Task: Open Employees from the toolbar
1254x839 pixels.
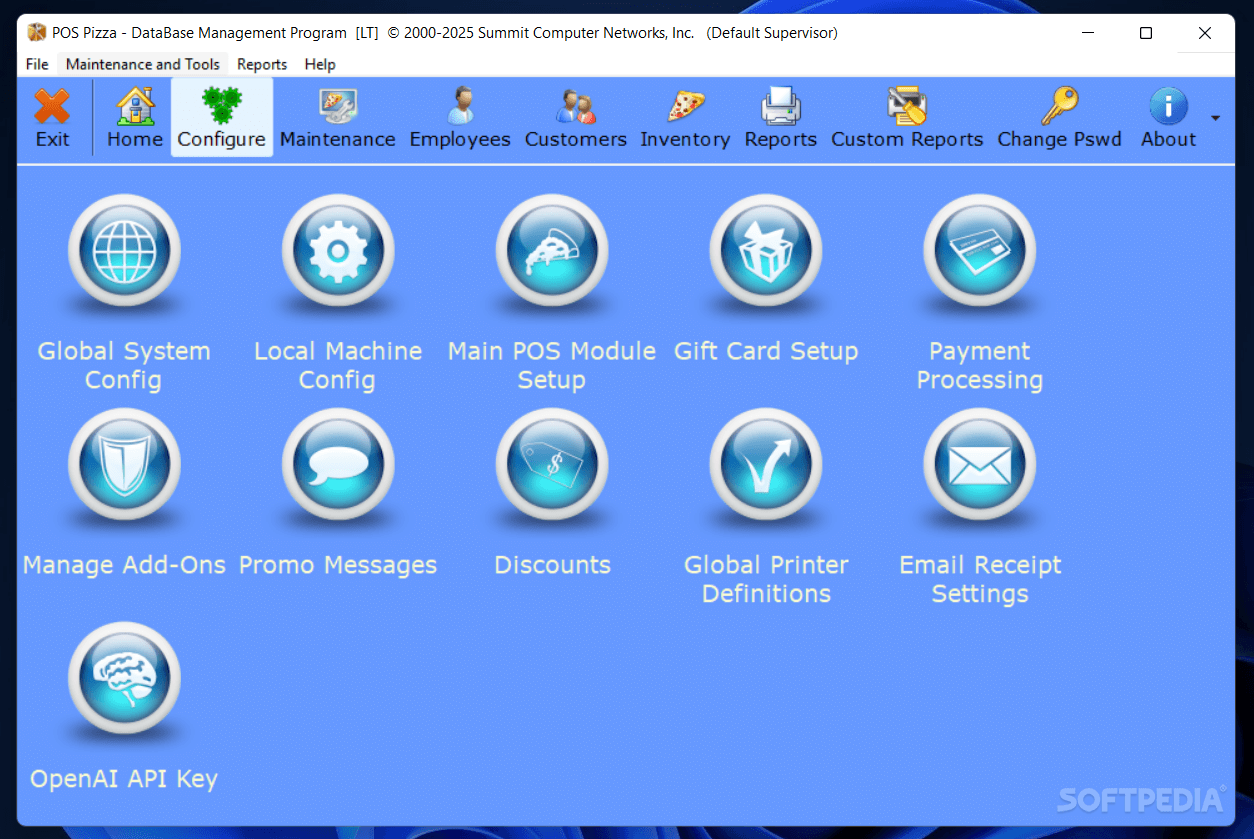Action: click(x=460, y=118)
